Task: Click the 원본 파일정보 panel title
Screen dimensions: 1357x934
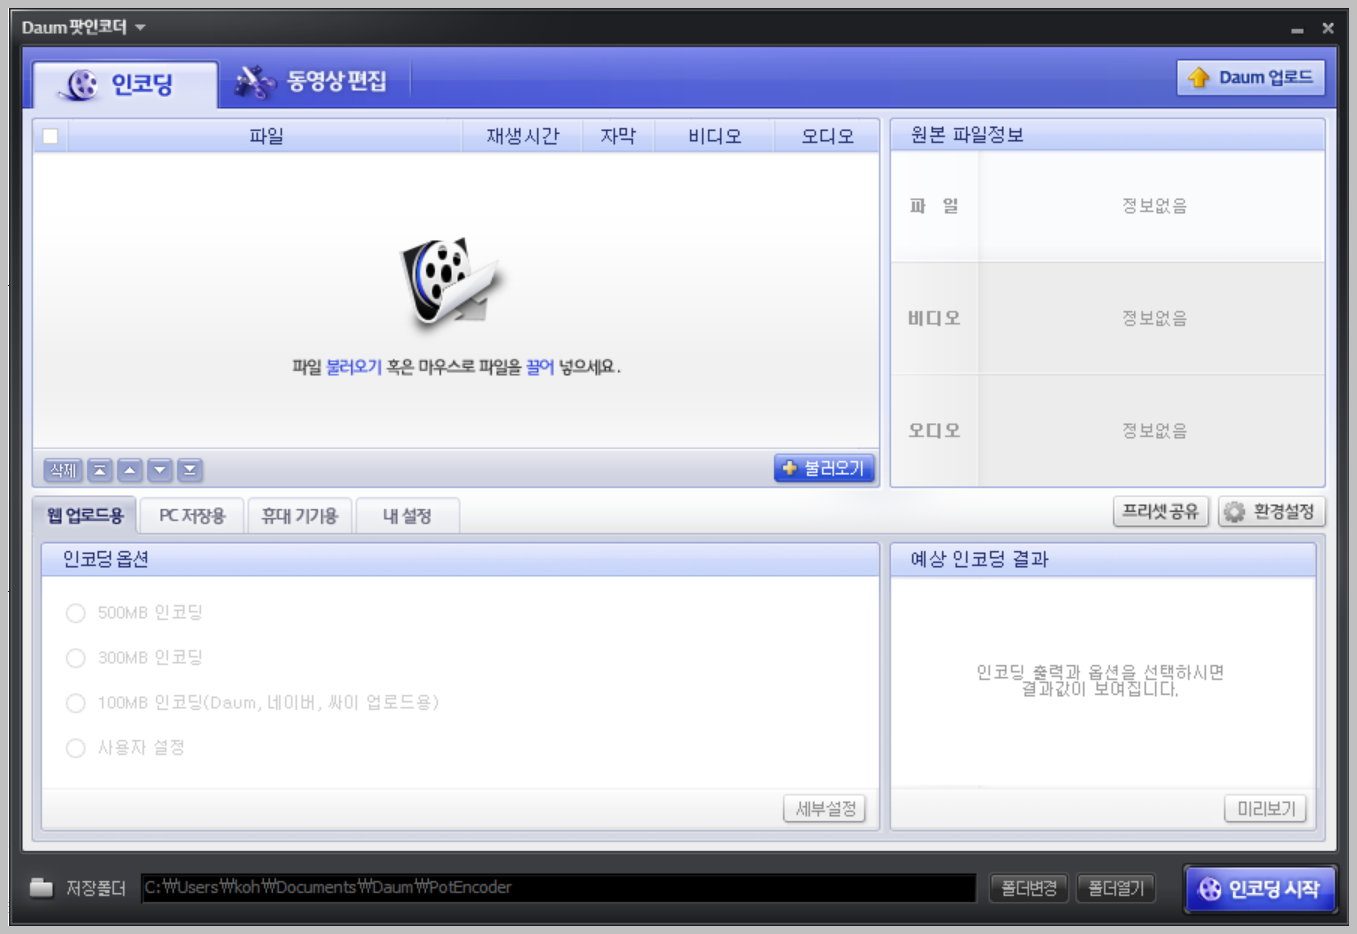Action: tap(967, 135)
